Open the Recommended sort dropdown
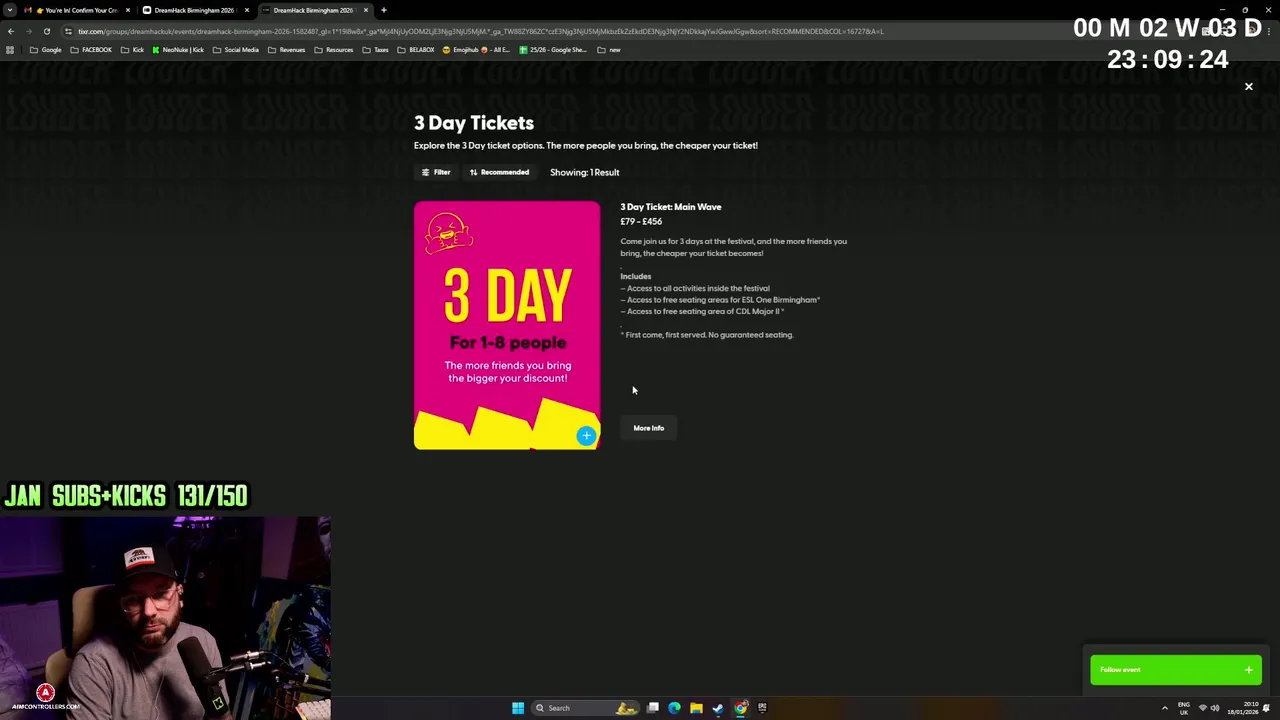The image size is (1280, 720). pos(499,172)
